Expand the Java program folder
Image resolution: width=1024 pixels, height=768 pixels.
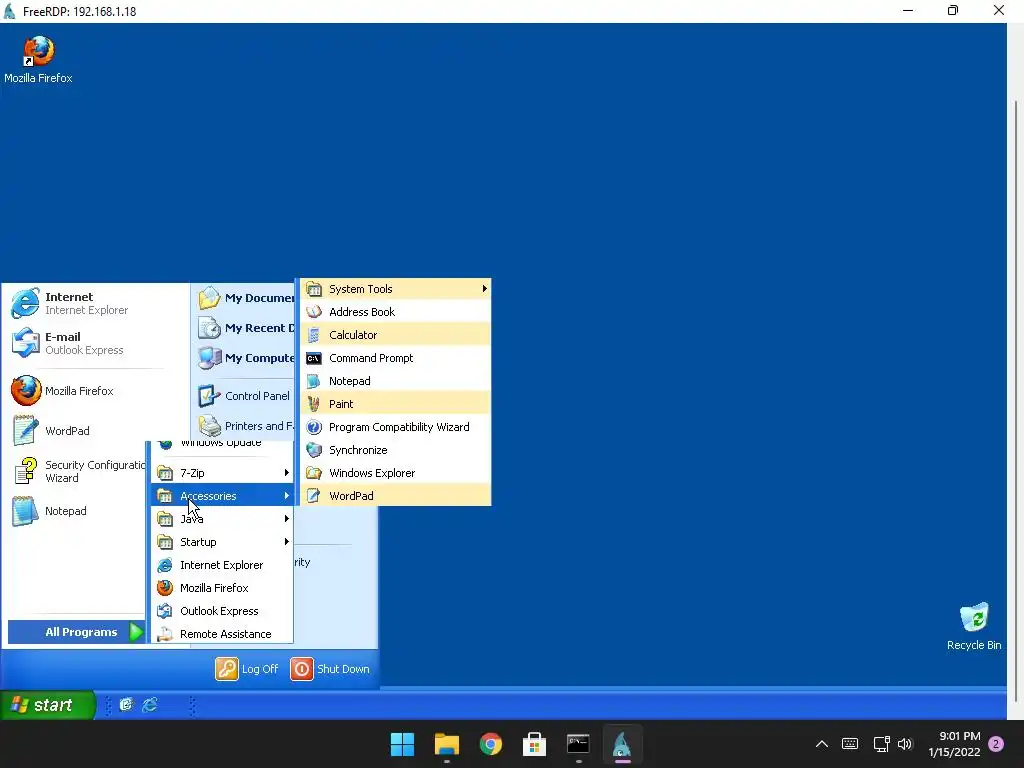click(223, 519)
